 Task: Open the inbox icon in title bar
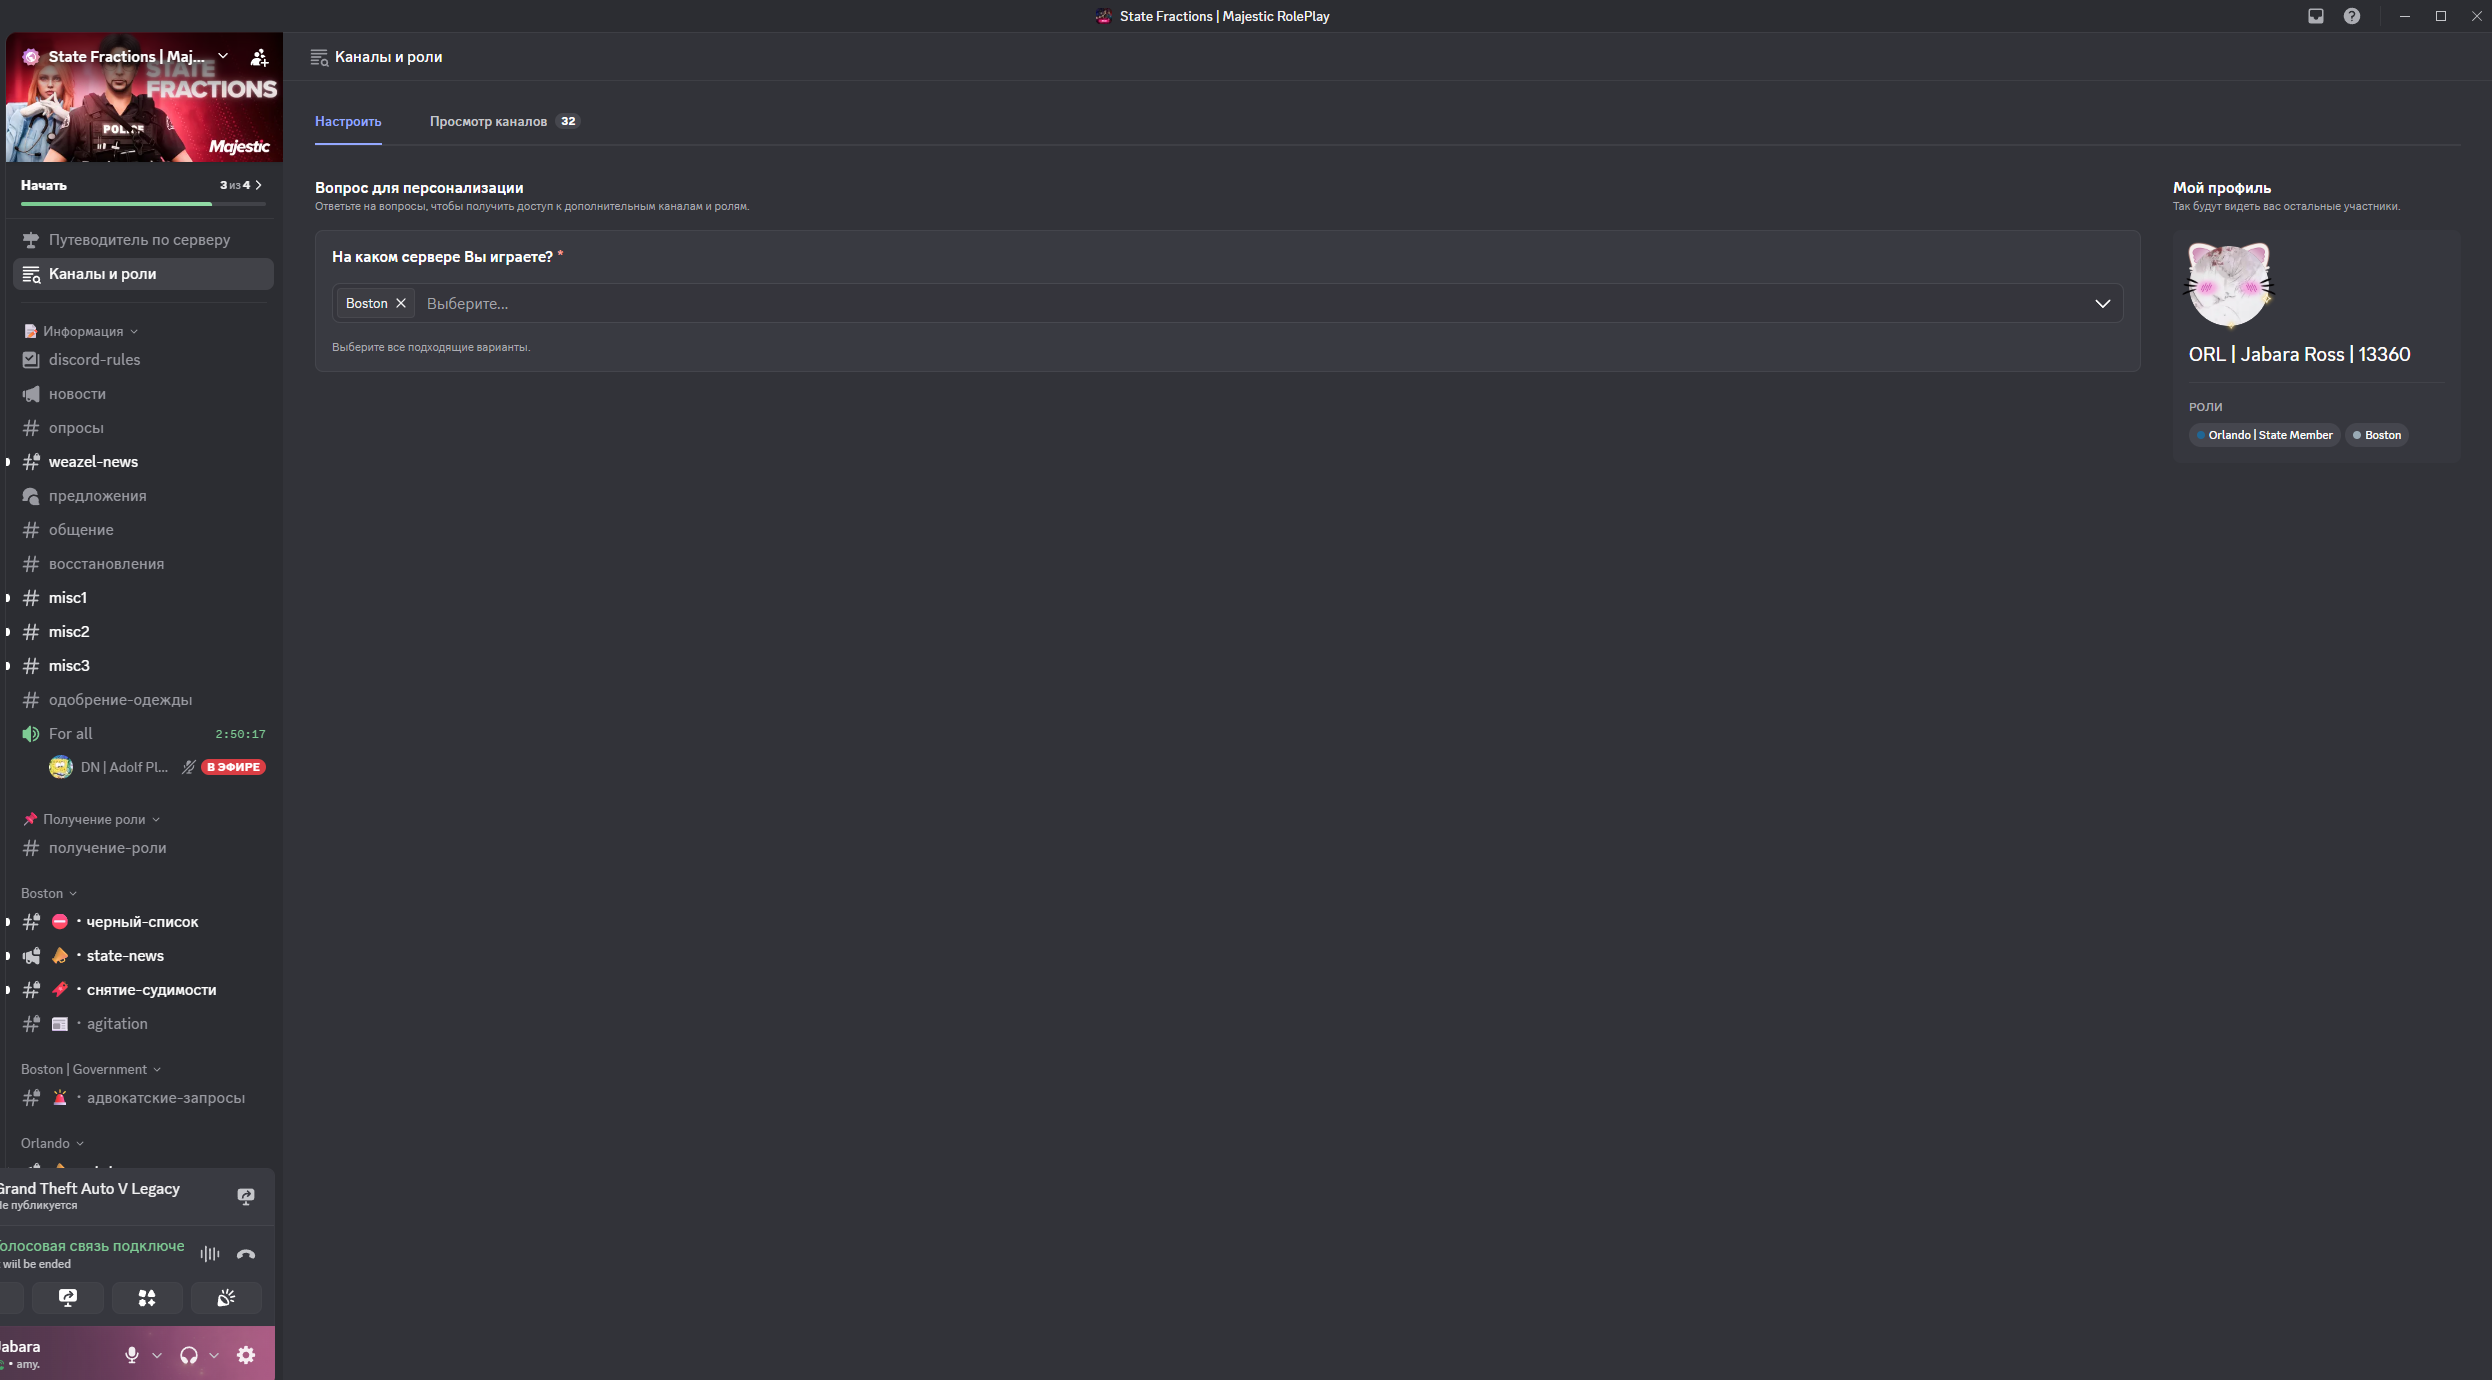point(2316,16)
